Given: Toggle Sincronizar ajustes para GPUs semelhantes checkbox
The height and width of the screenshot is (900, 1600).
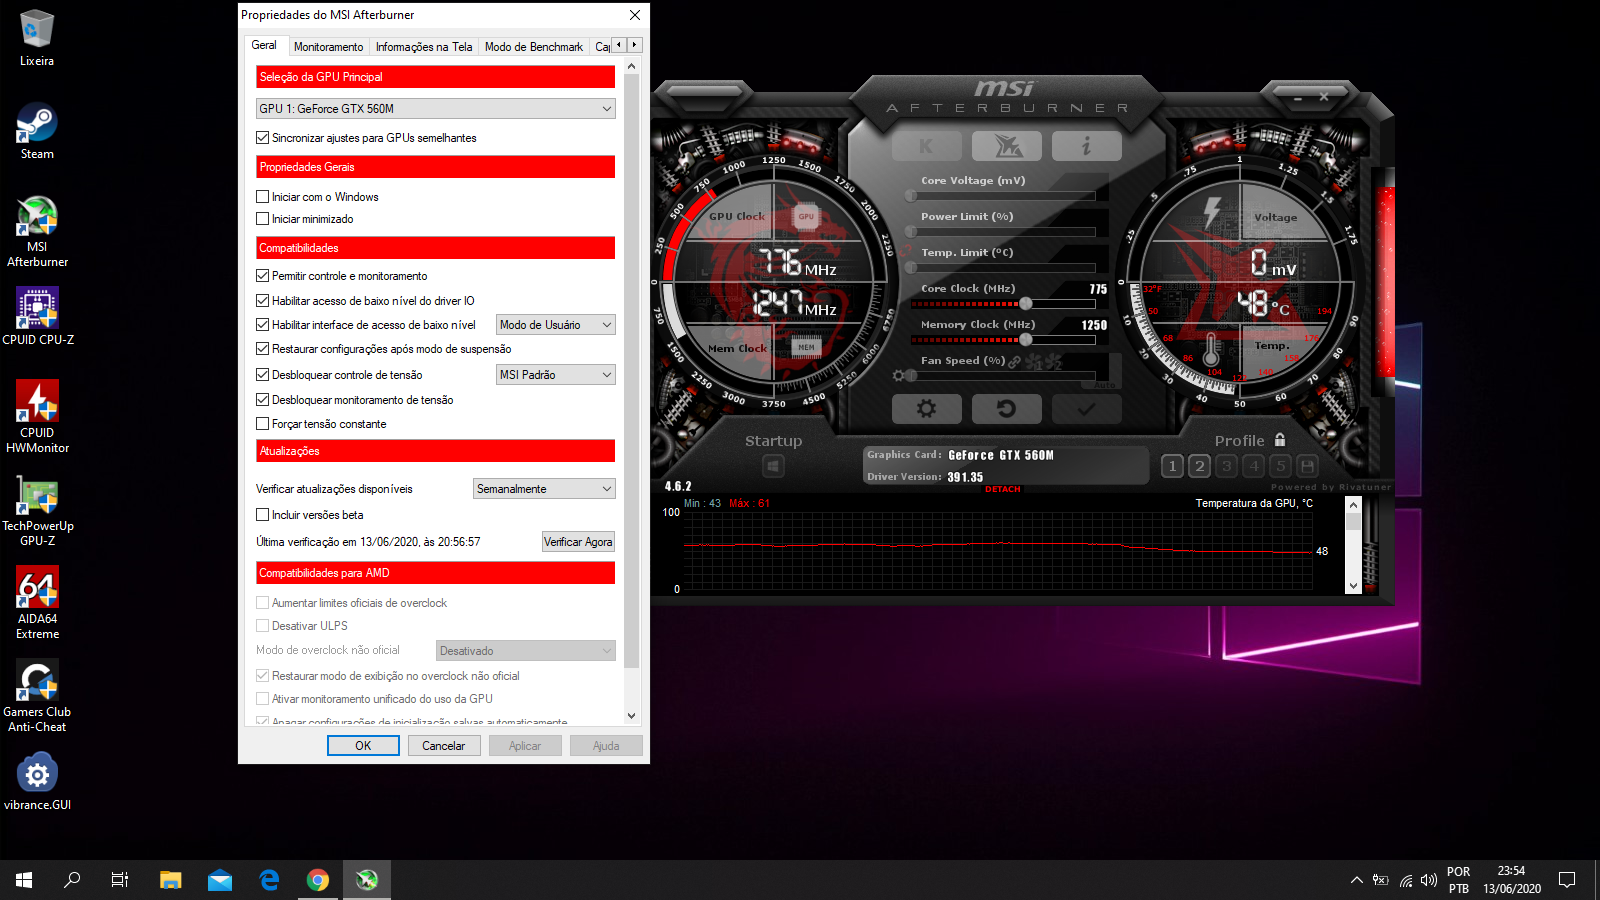Looking at the screenshot, I should pyautogui.click(x=263, y=138).
